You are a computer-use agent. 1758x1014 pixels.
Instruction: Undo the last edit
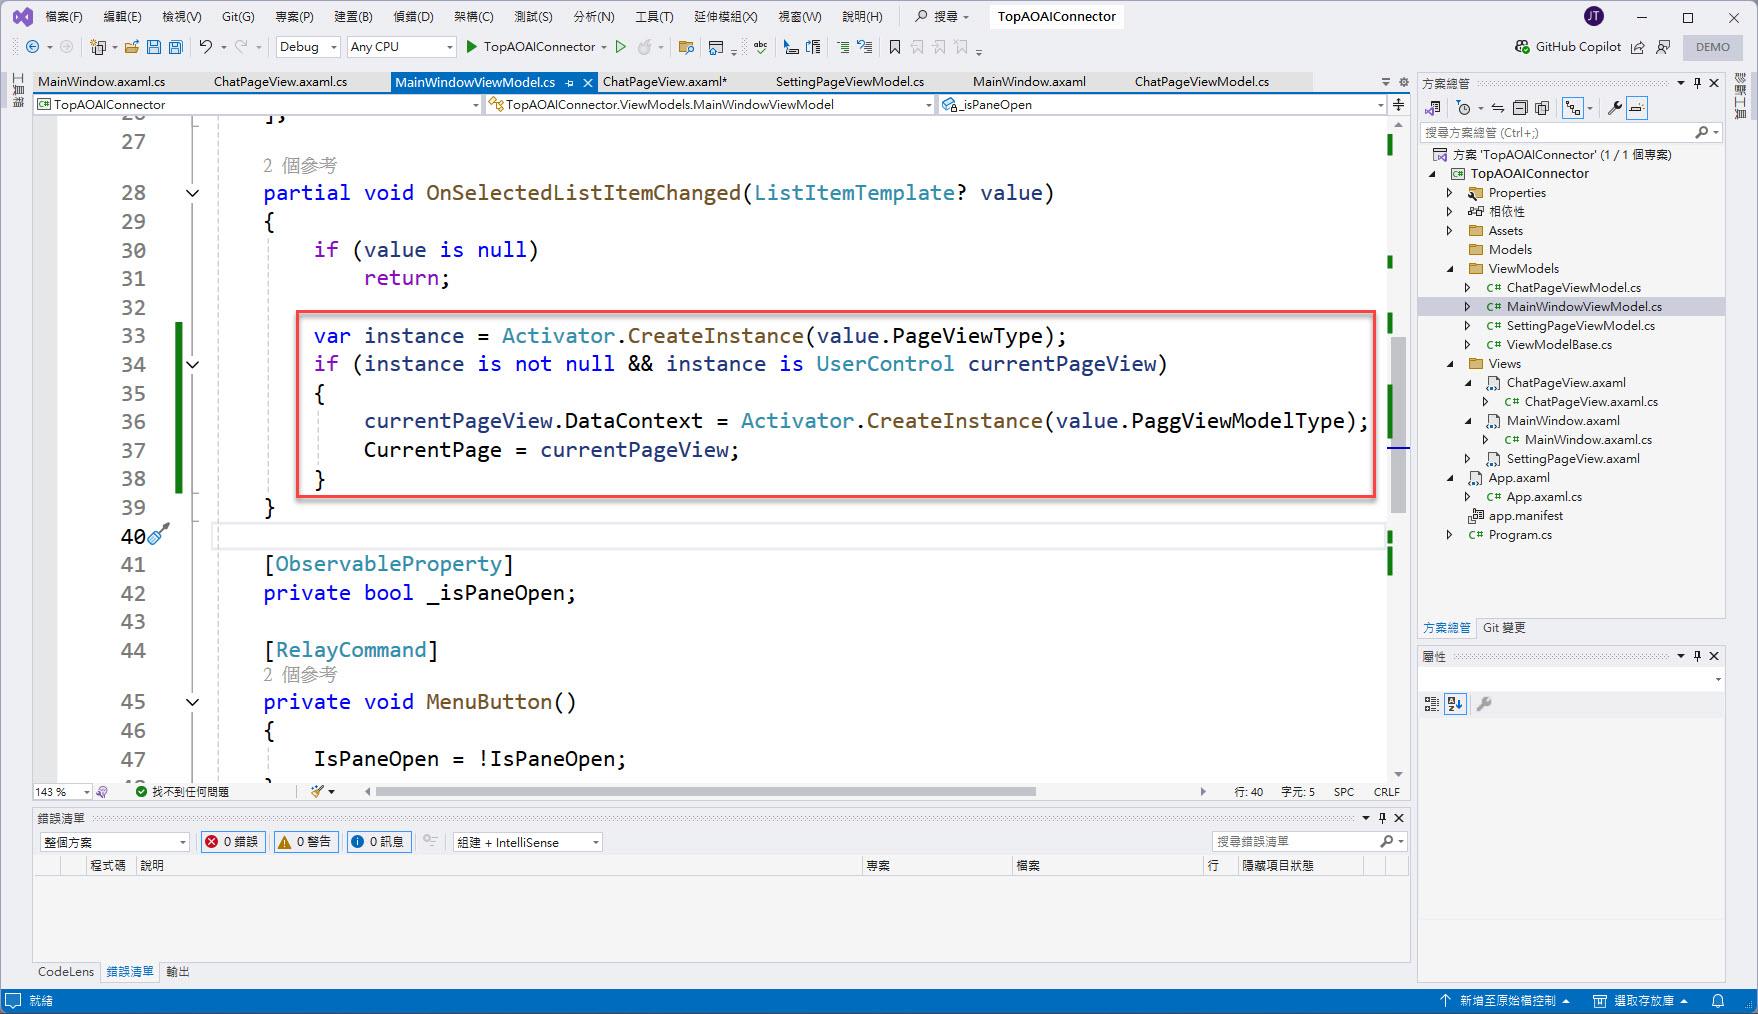[x=205, y=47]
